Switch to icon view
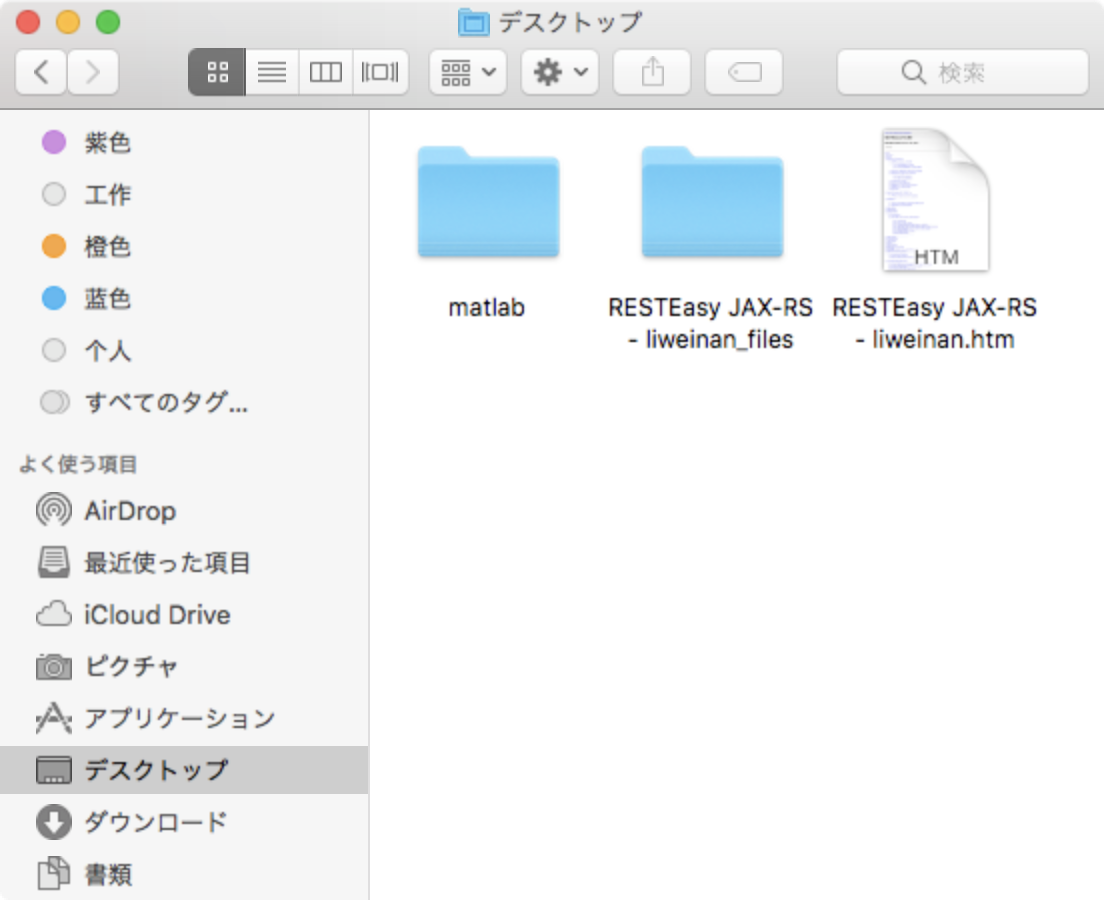The image size is (1104, 900). 217,72
